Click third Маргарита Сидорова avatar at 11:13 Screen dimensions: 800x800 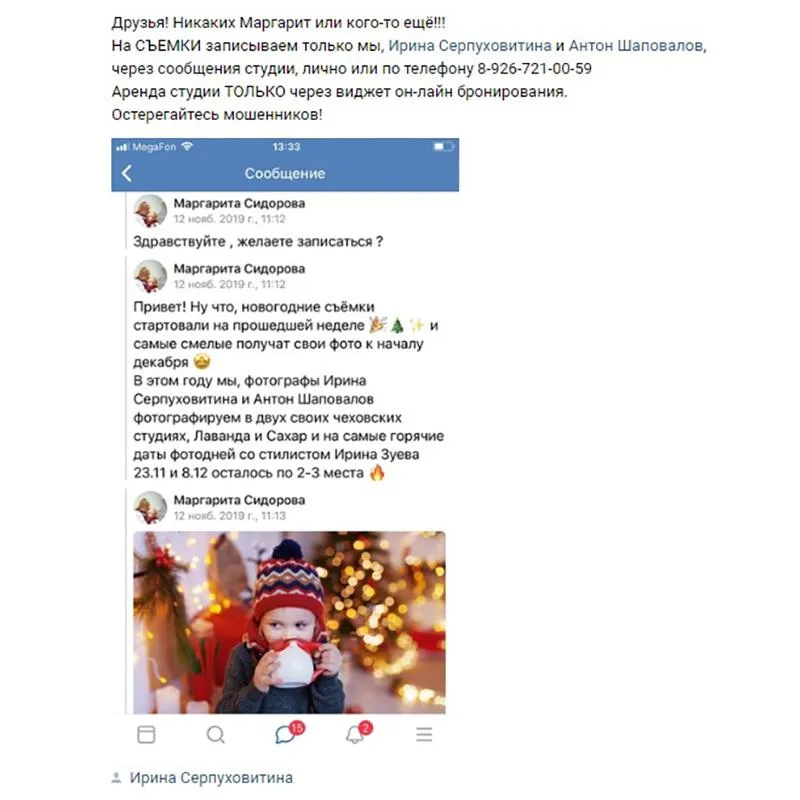(x=150, y=508)
